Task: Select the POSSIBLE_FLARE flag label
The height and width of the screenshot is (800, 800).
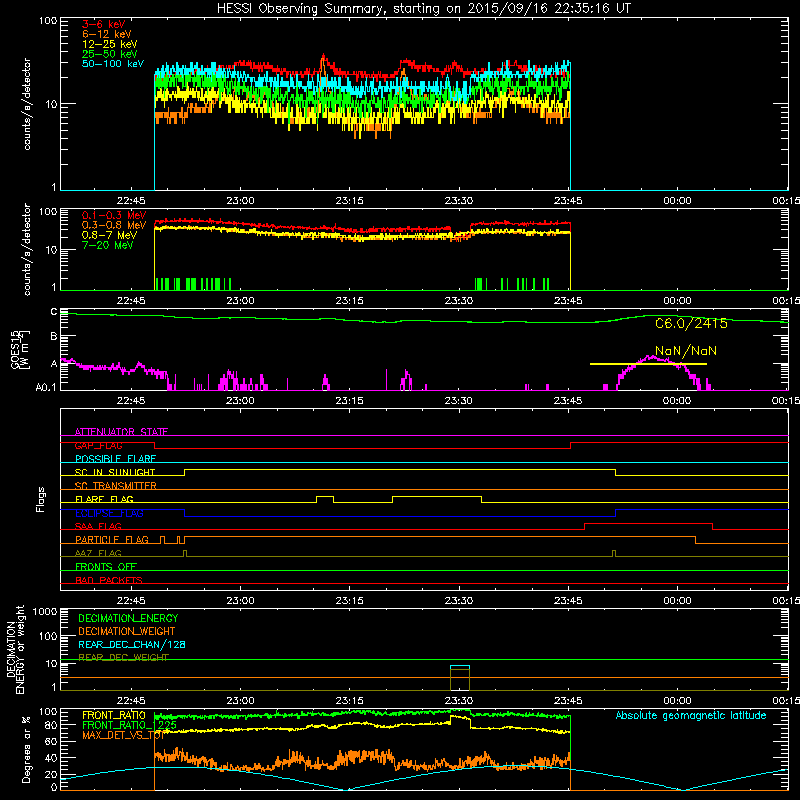Action: point(115,459)
